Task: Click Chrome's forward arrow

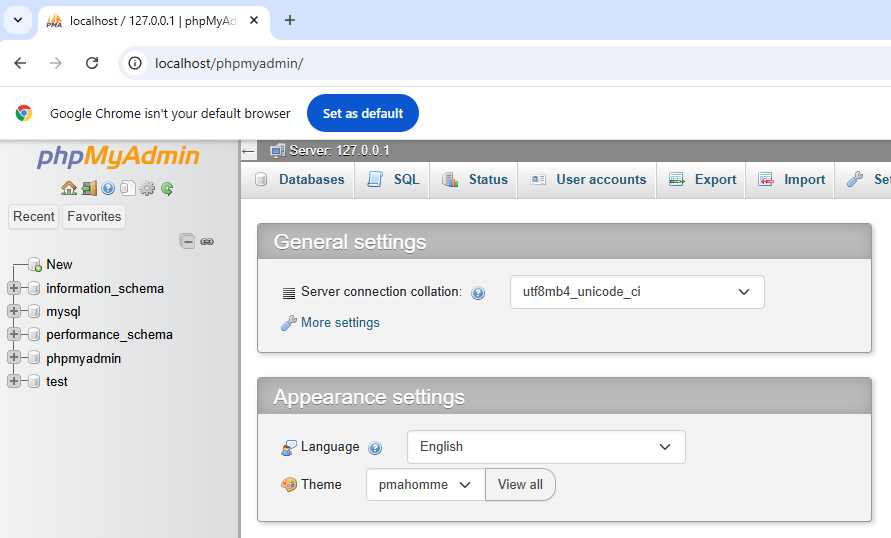Action: pyautogui.click(x=56, y=63)
